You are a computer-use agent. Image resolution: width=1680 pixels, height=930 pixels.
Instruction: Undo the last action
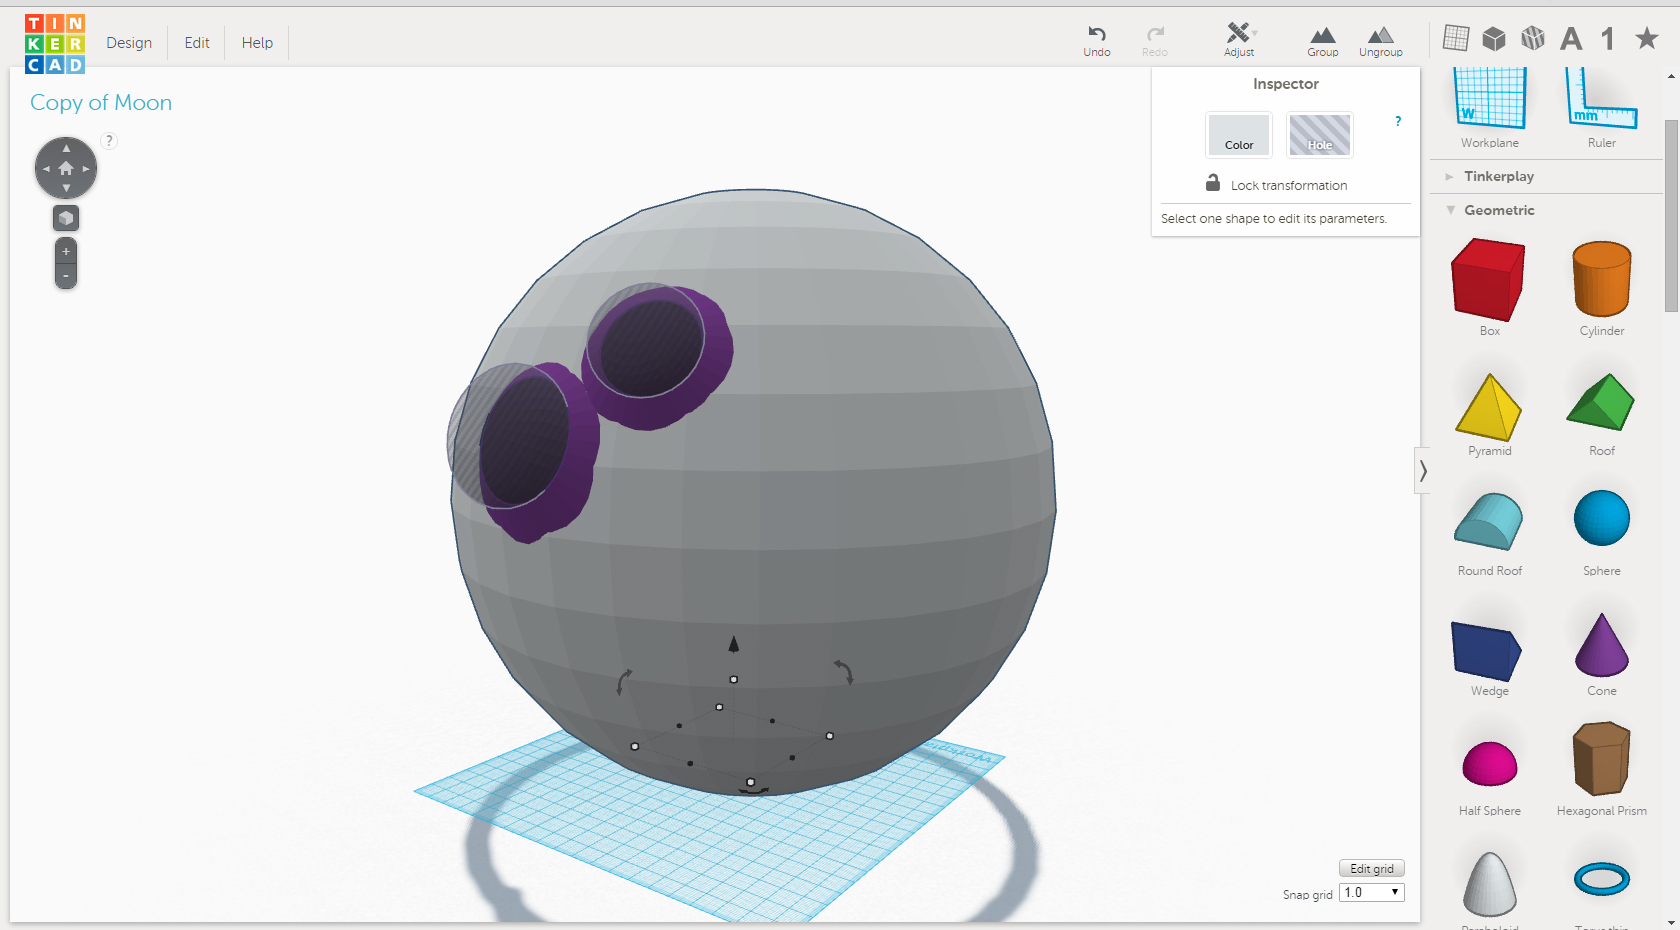point(1097,41)
